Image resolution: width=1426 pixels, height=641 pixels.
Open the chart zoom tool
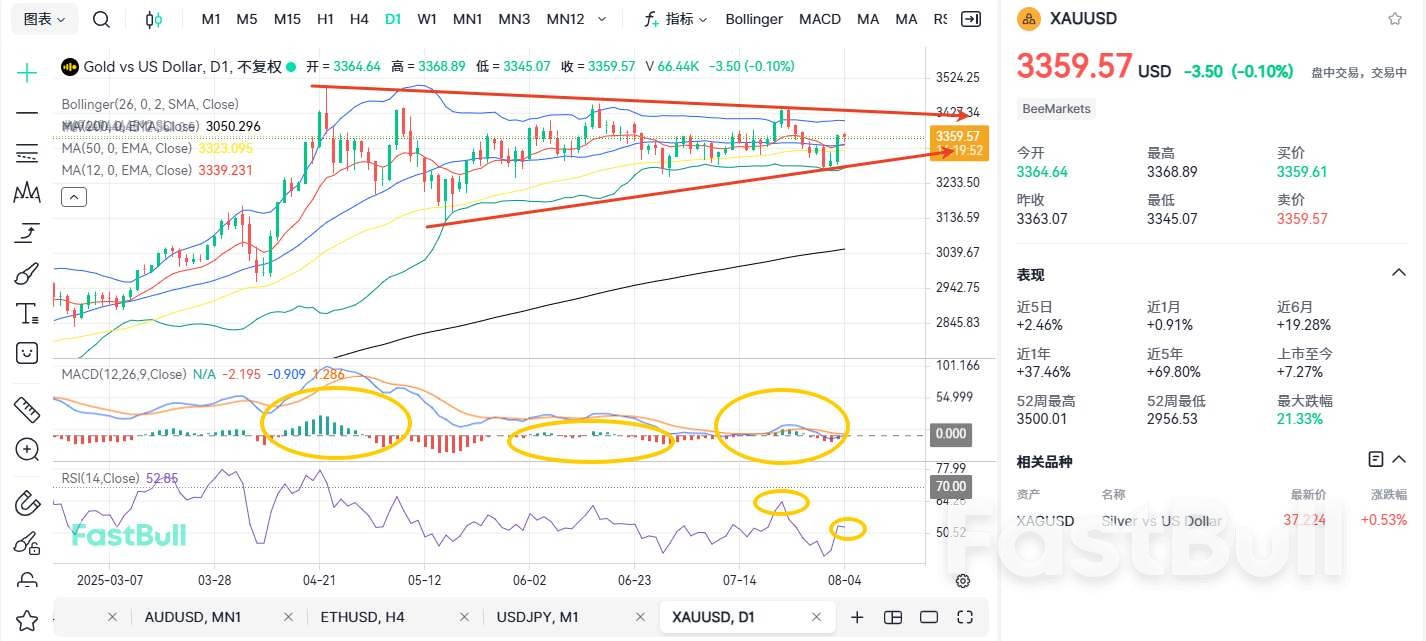click(27, 450)
